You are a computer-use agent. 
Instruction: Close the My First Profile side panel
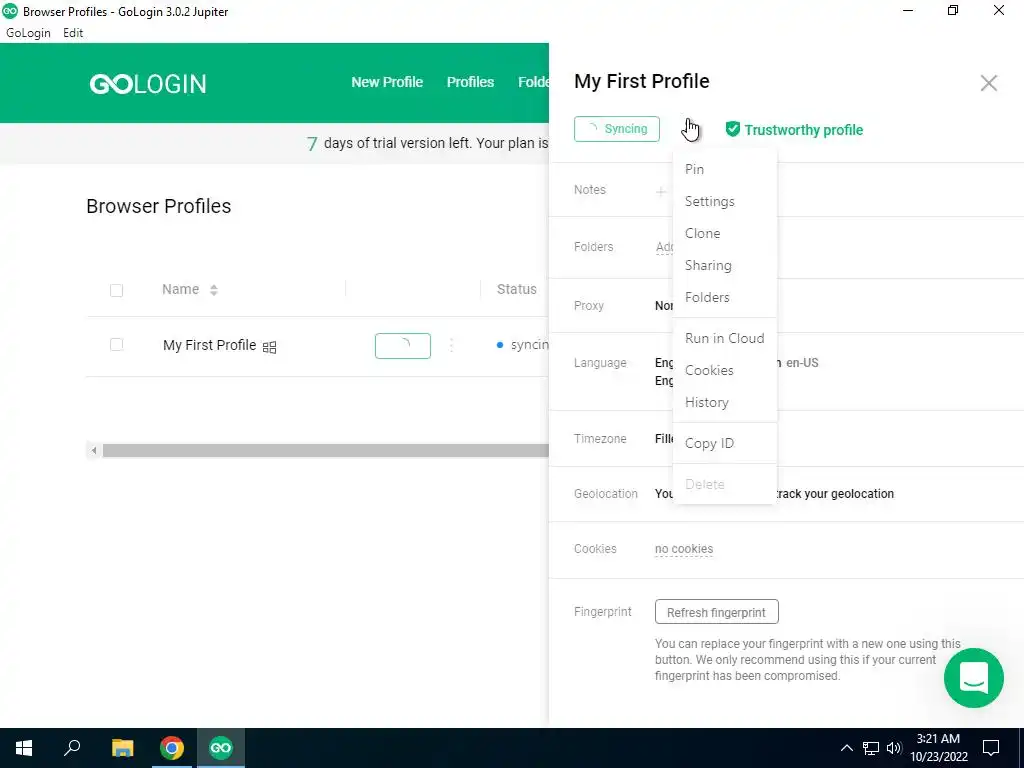[x=988, y=83]
